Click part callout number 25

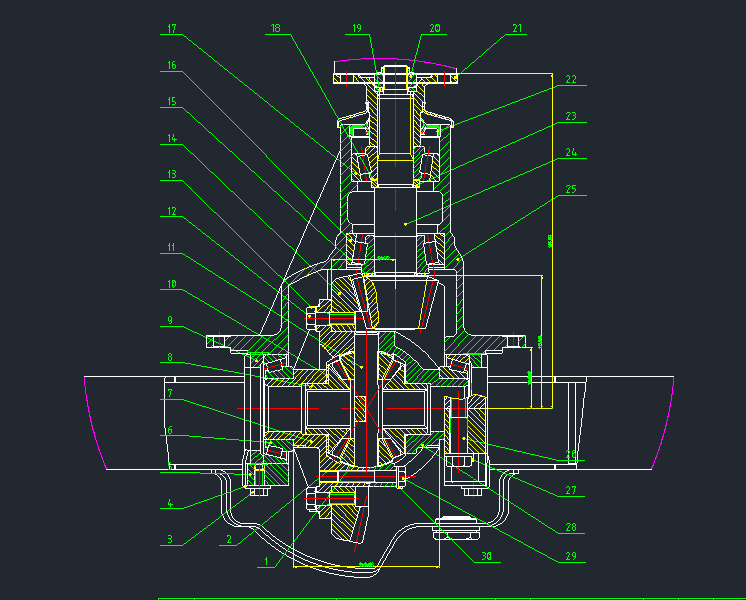(571, 189)
